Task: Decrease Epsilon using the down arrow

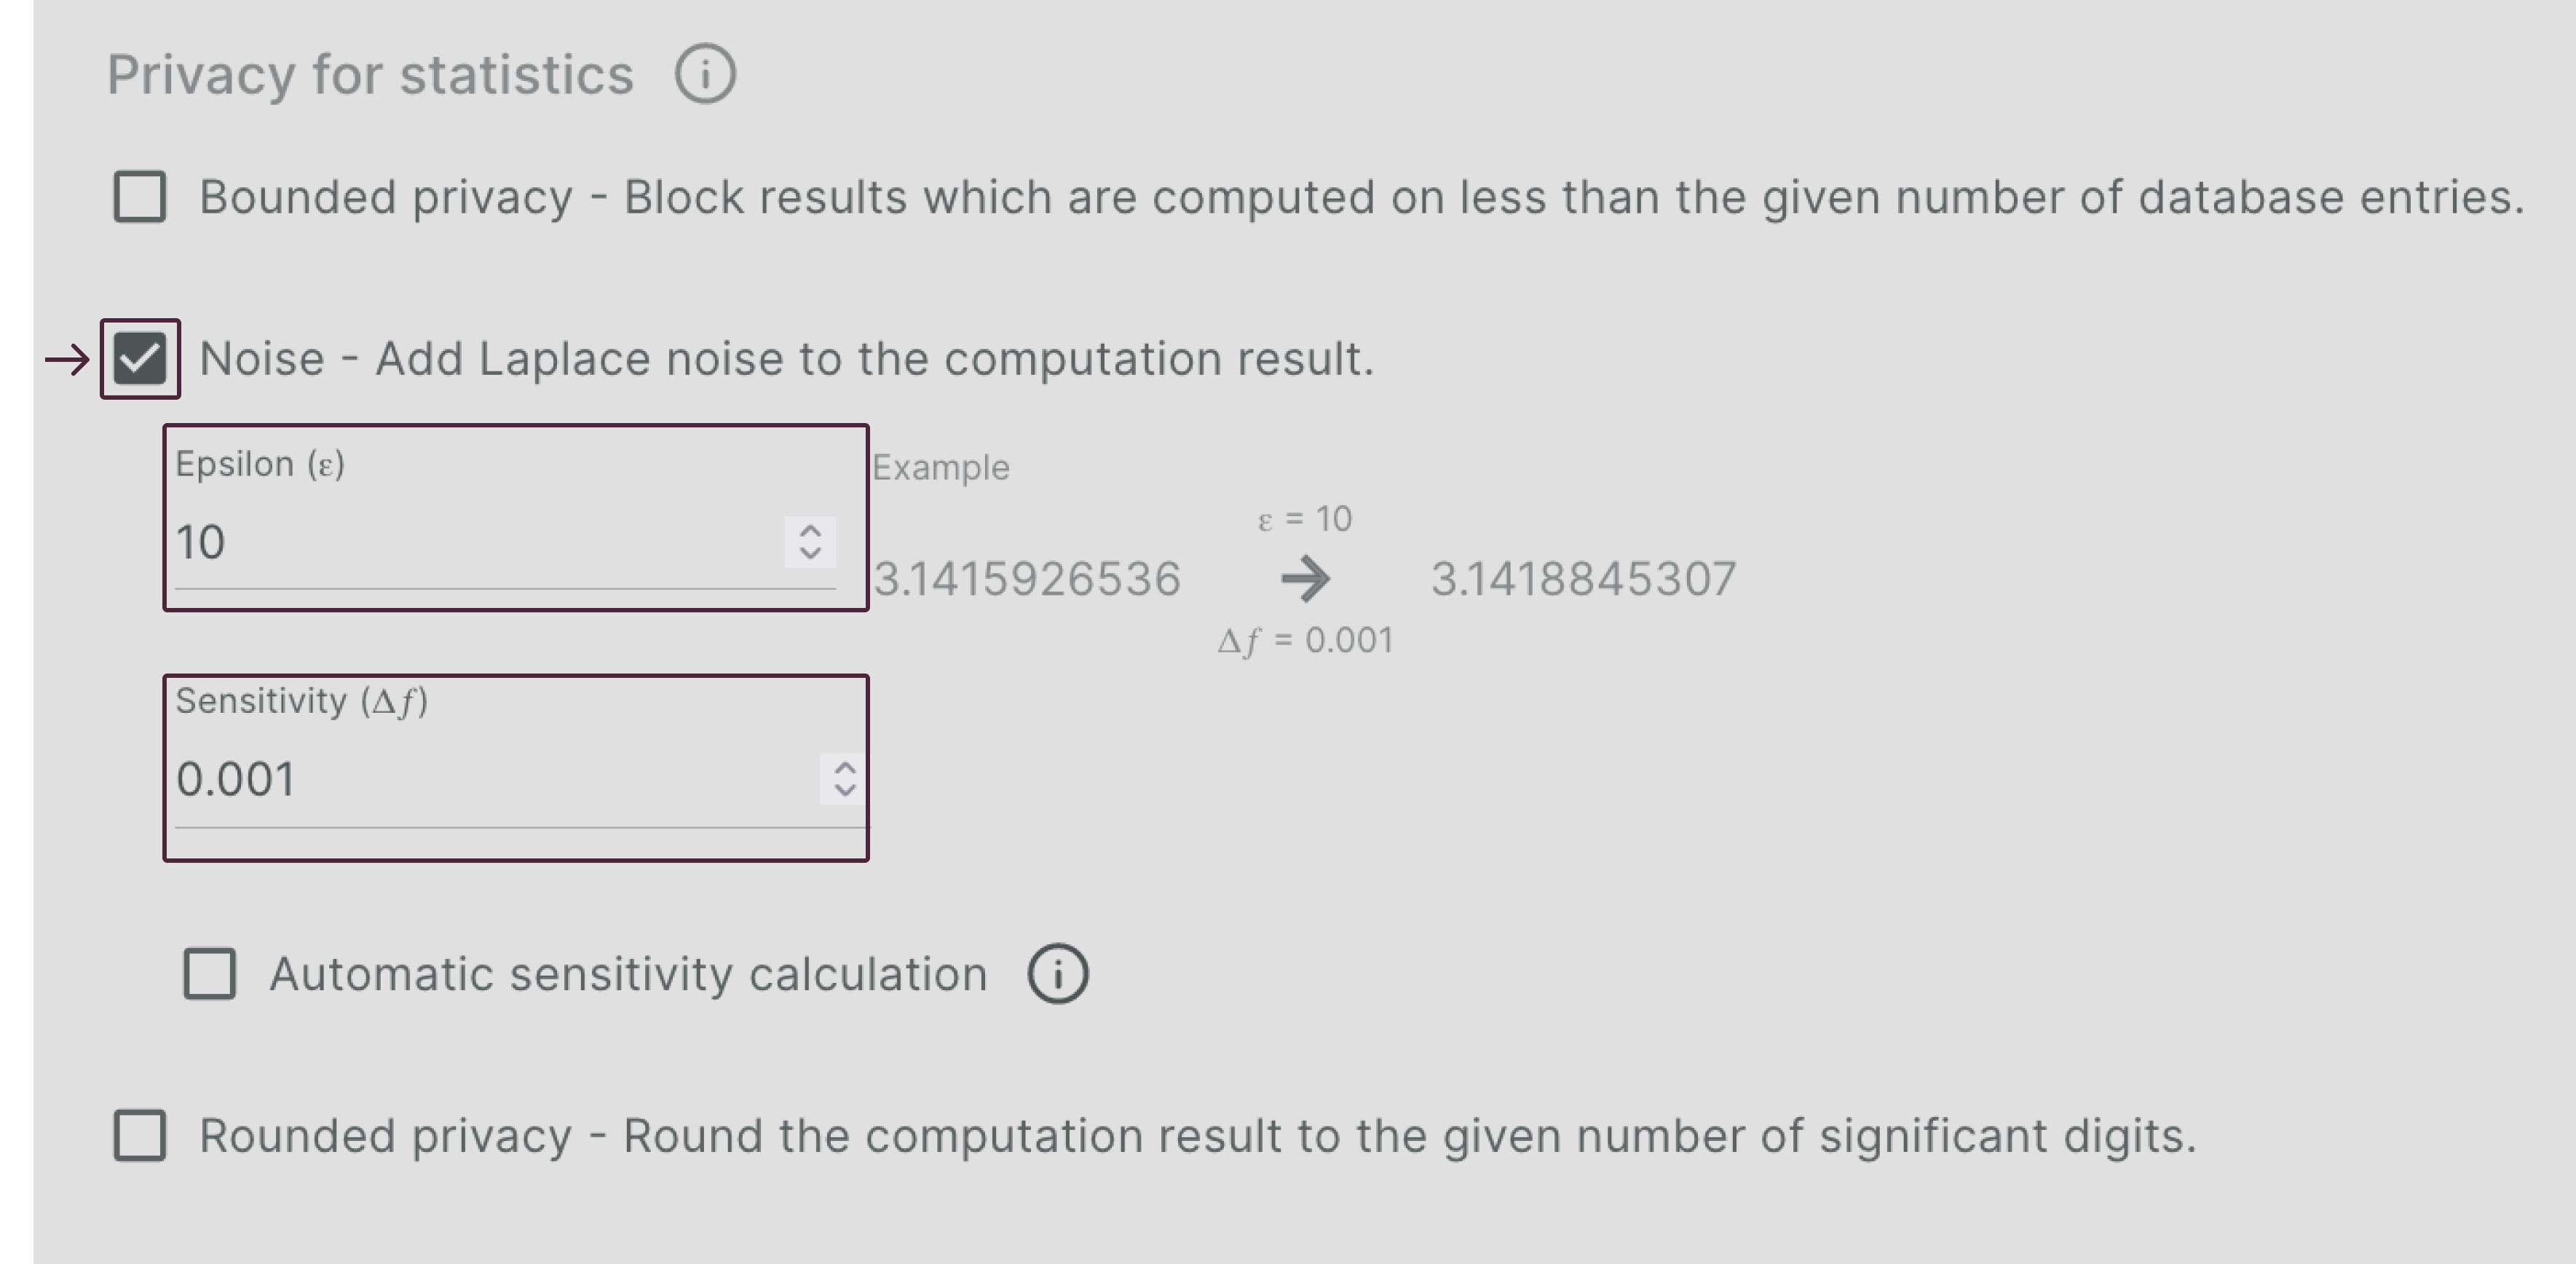Action: (810, 553)
